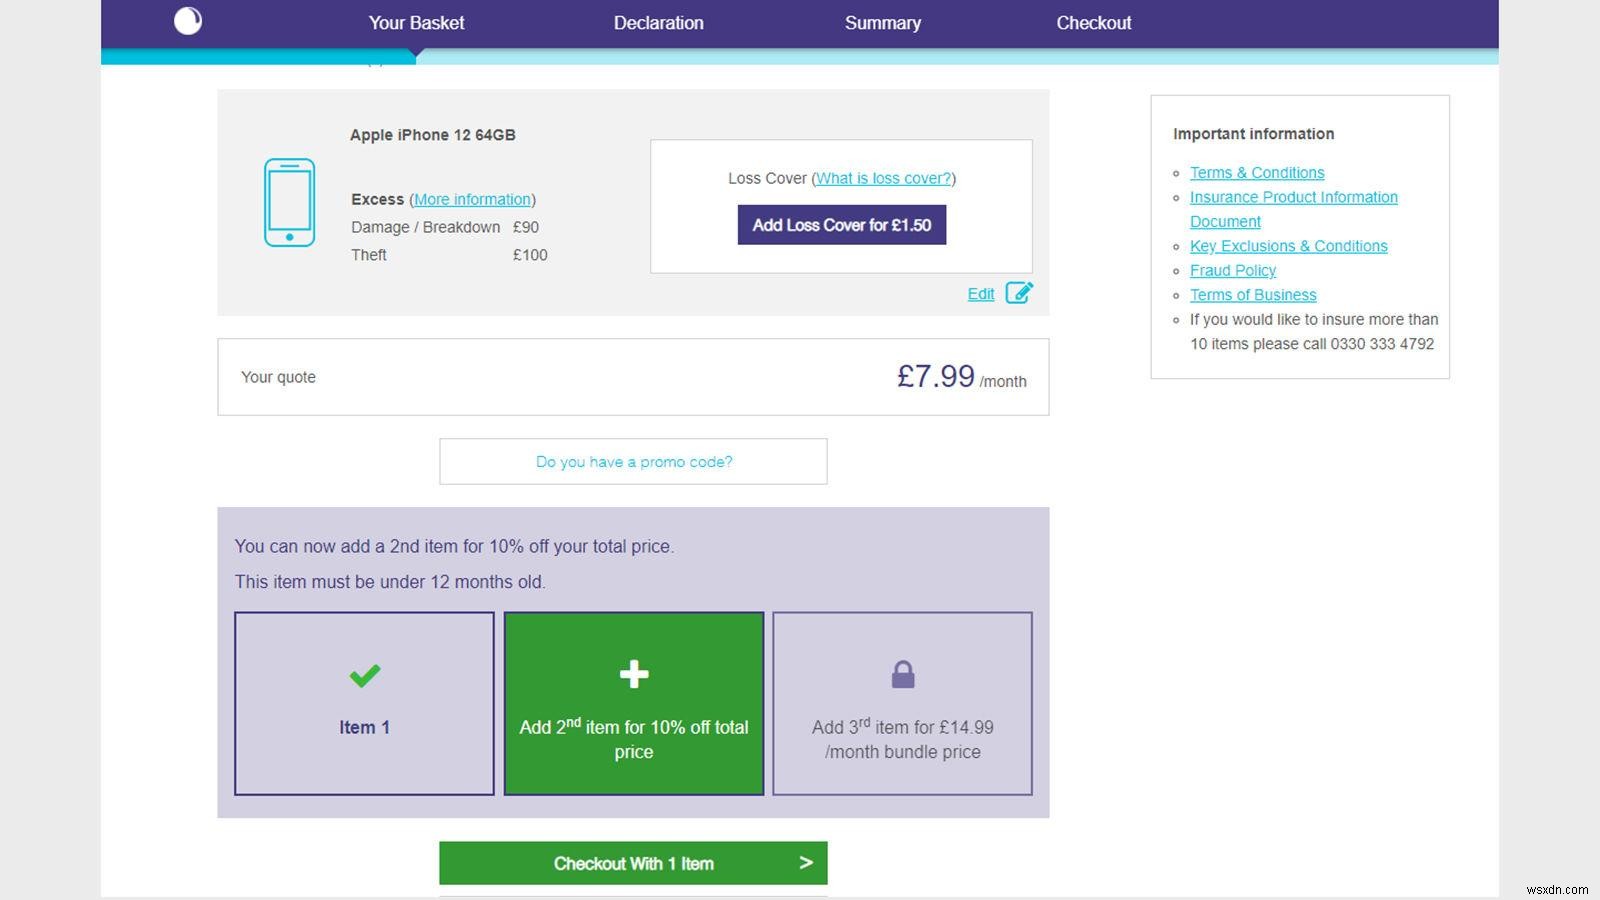Open the Your Basket step
The image size is (1600, 900).
(x=416, y=23)
